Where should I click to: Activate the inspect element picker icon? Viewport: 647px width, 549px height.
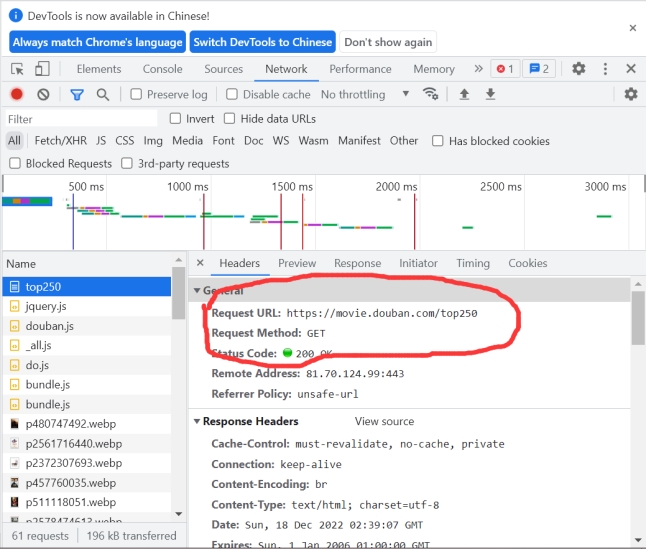point(17,69)
